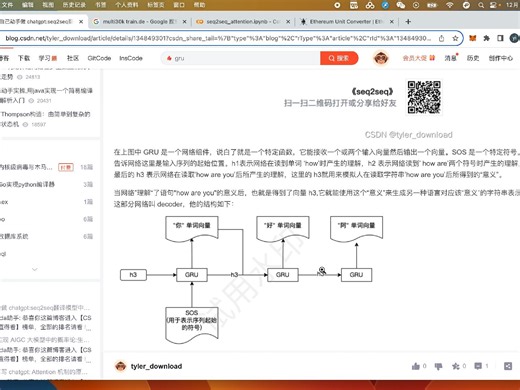This screenshot has width=520, height=390.
Task: Open article comments icon
Action: [x=478, y=366]
